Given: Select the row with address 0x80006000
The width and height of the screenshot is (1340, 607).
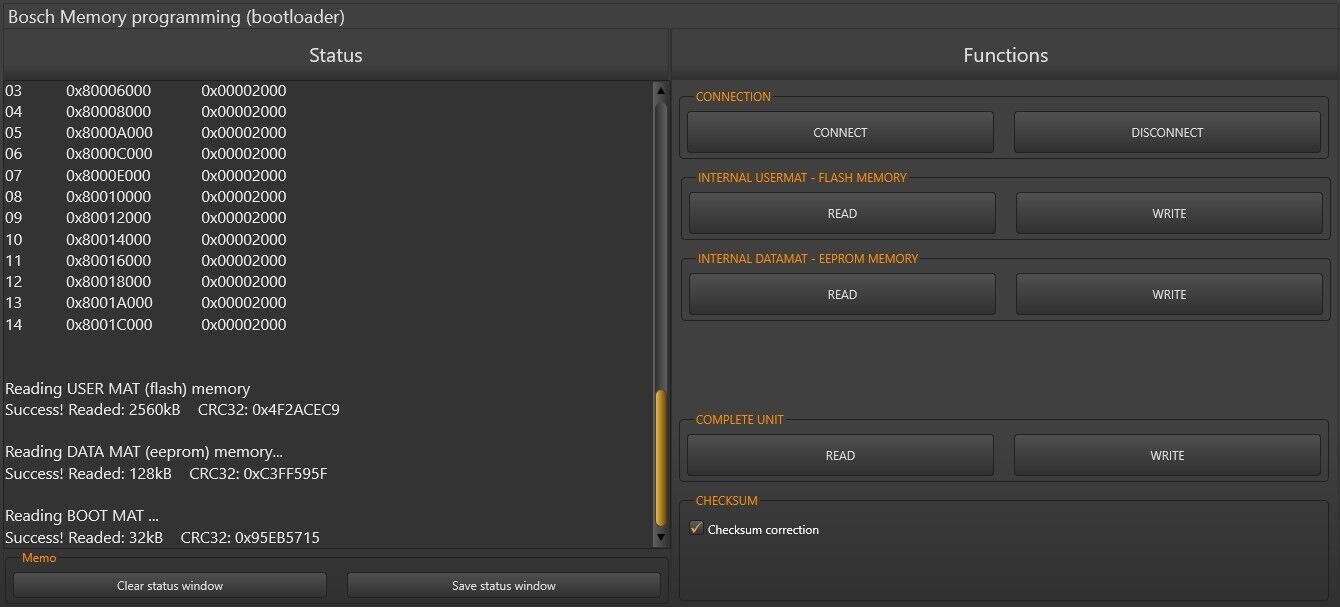Looking at the screenshot, I should tap(146, 90).
